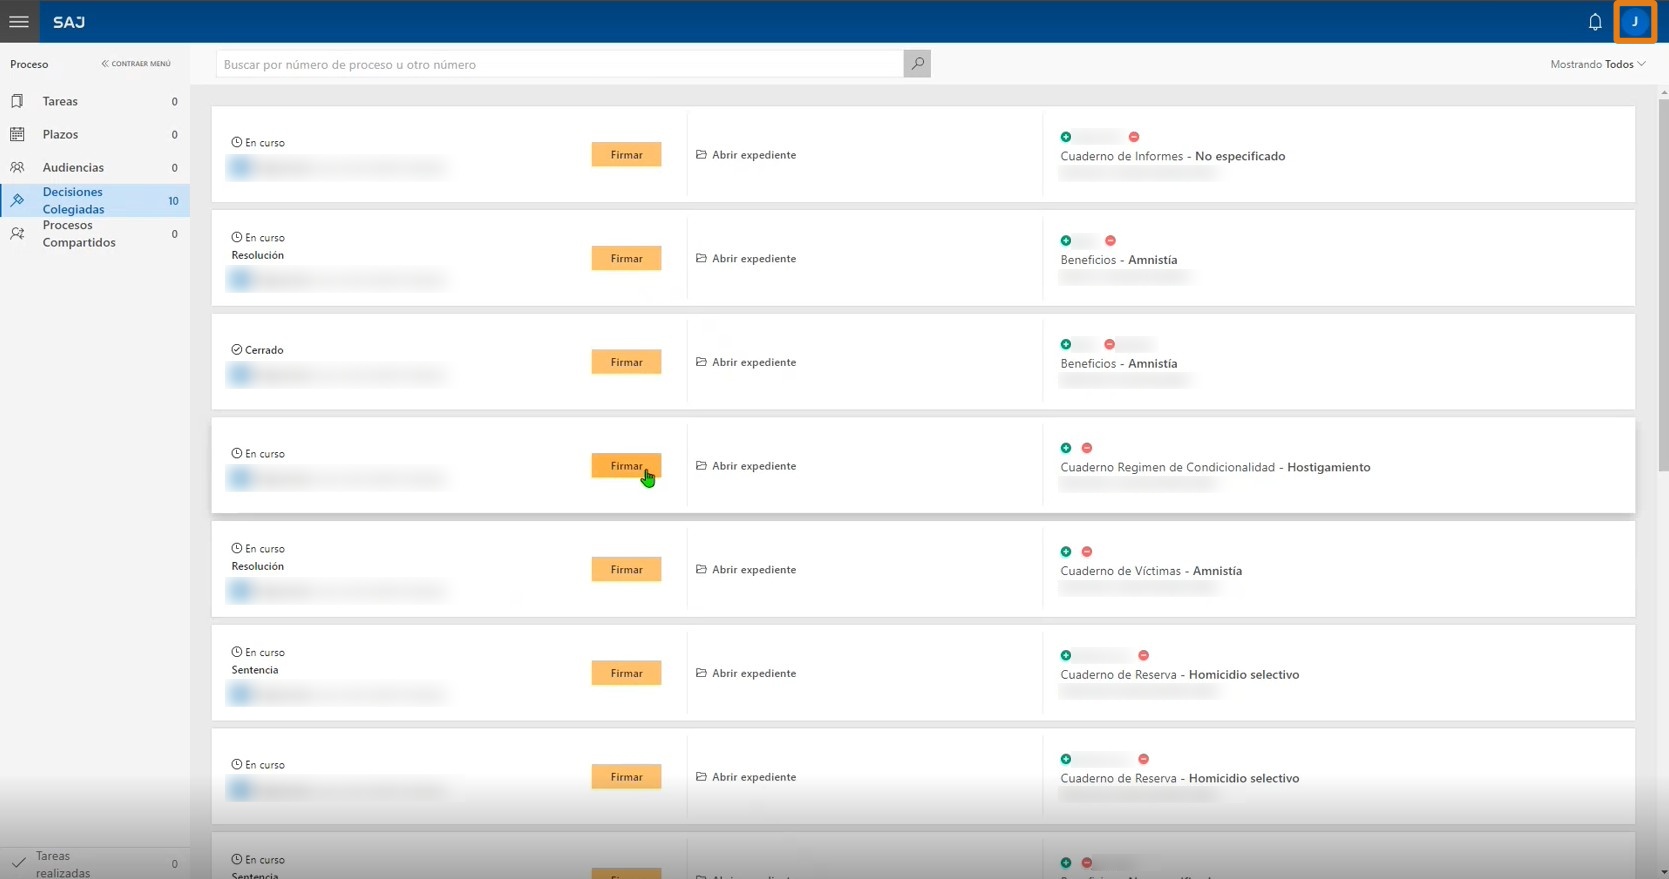Click Firmar on Cuaderno de Víctimas row
Image resolution: width=1669 pixels, height=879 pixels.
click(x=626, y=569)
